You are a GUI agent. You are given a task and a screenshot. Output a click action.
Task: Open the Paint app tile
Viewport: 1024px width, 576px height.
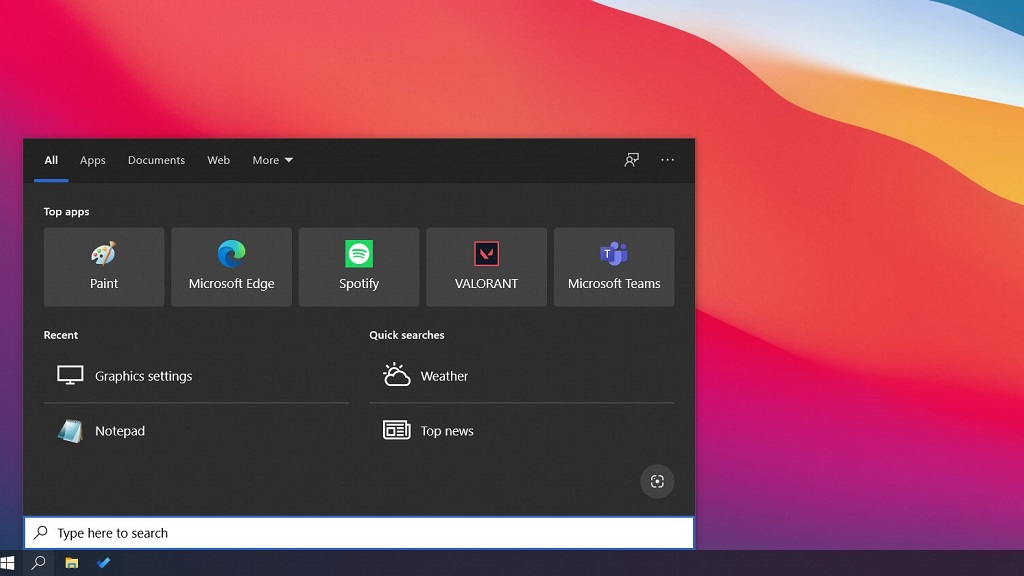point(104,266)
